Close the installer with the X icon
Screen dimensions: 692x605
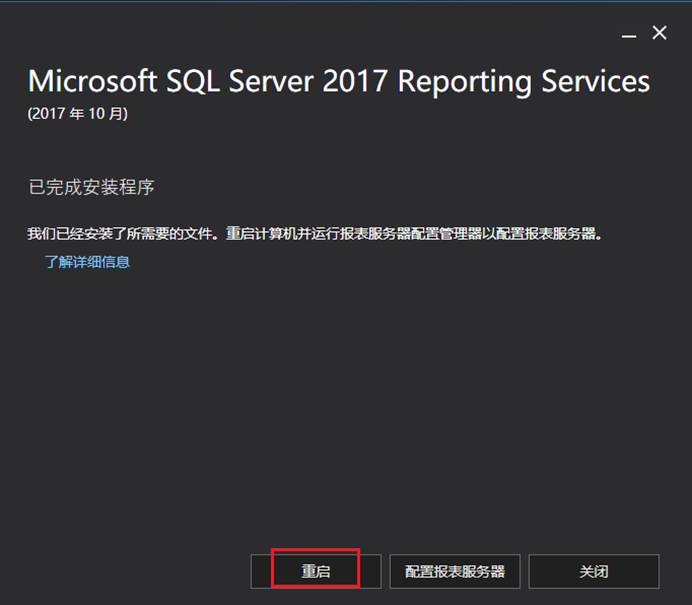659,33
